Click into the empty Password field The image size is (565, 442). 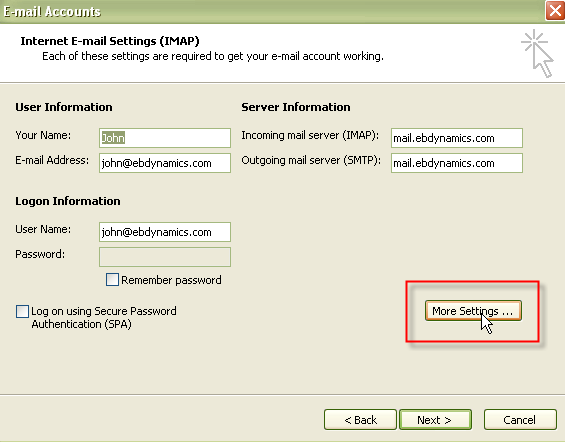[x=165, y=257]
